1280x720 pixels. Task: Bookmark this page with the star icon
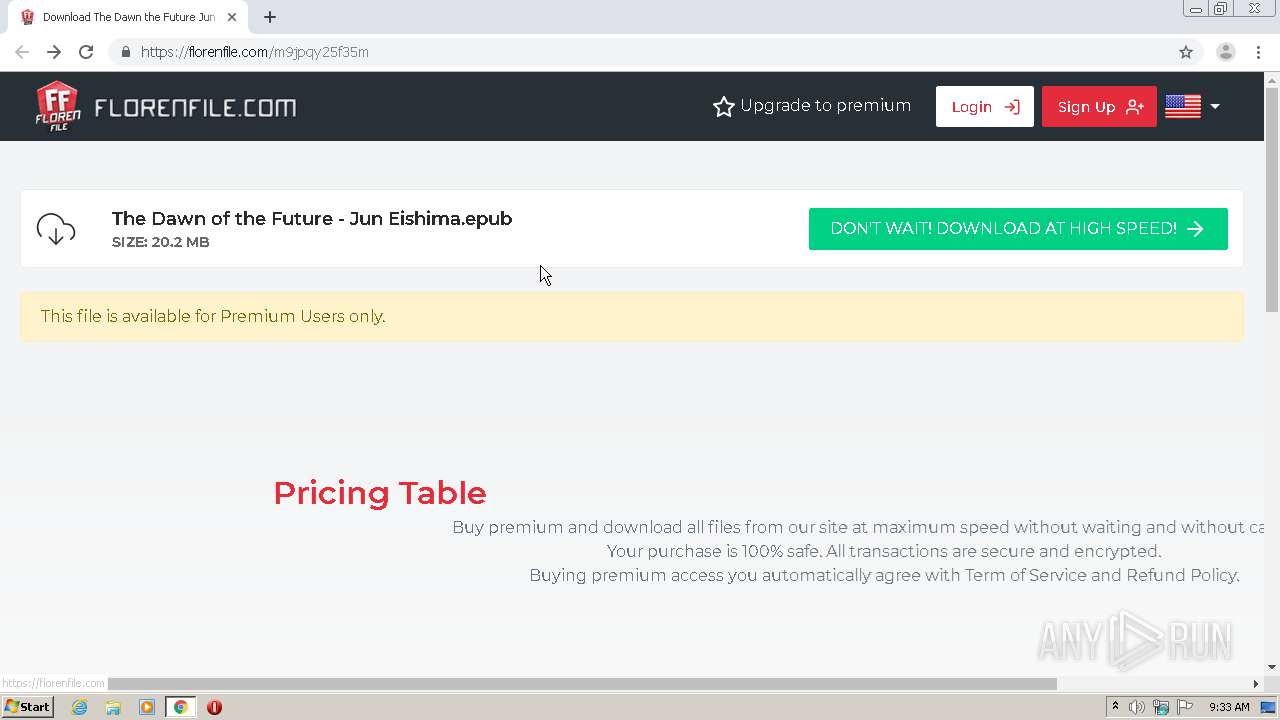pyautogui.click(x=1186, y=52)
